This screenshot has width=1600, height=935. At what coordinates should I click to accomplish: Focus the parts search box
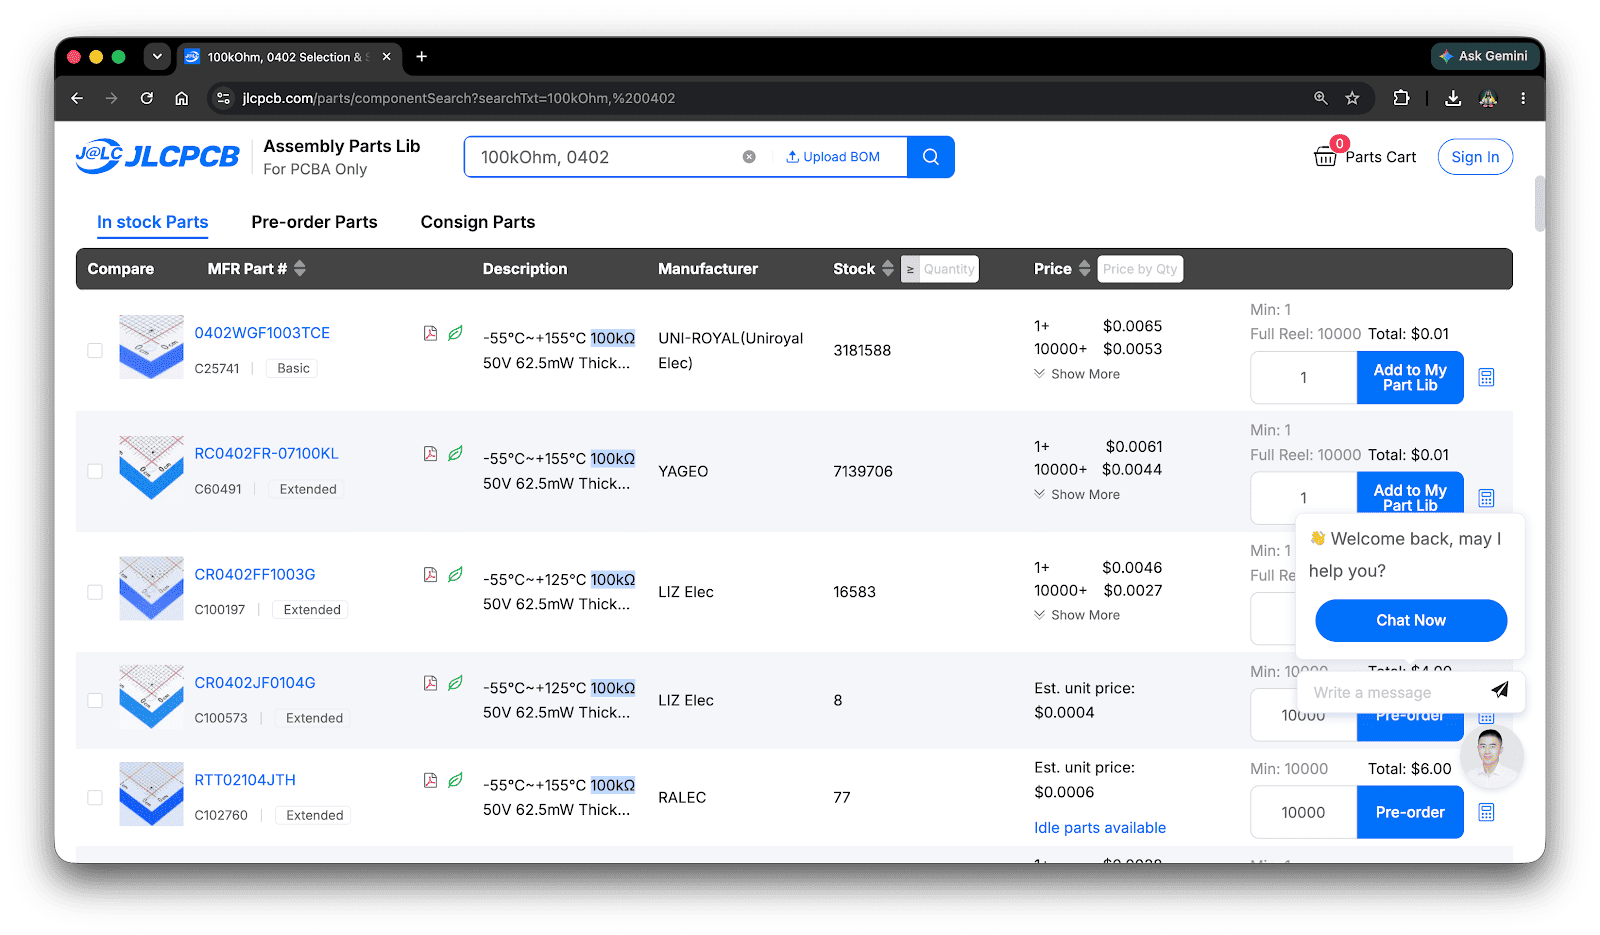tap(608, 157)
